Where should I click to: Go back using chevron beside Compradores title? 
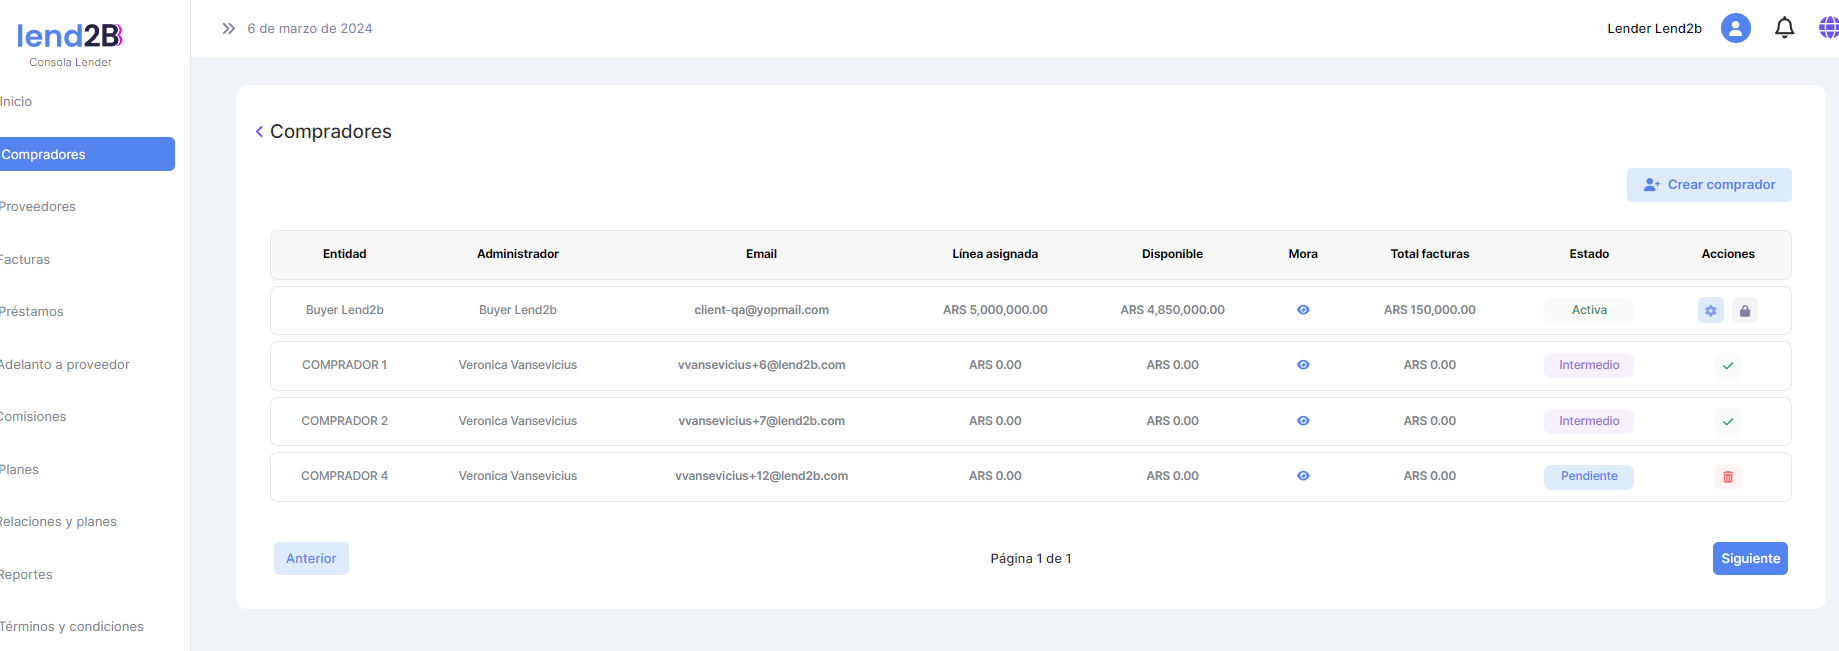pyautogui.click(x=259, y=132)
